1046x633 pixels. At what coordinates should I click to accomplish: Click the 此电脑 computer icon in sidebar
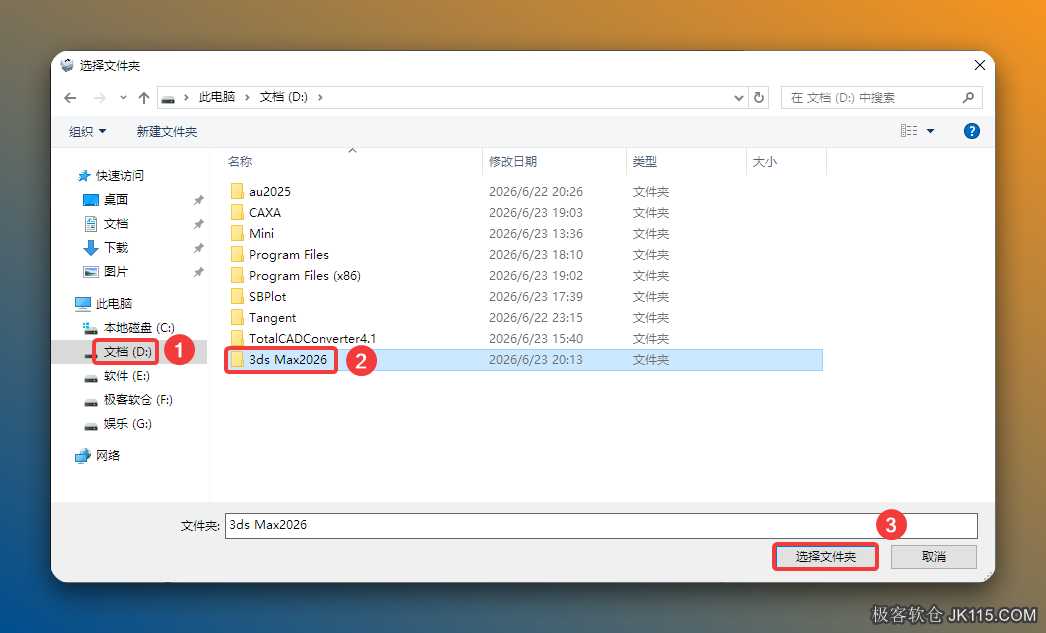[83, 303]
